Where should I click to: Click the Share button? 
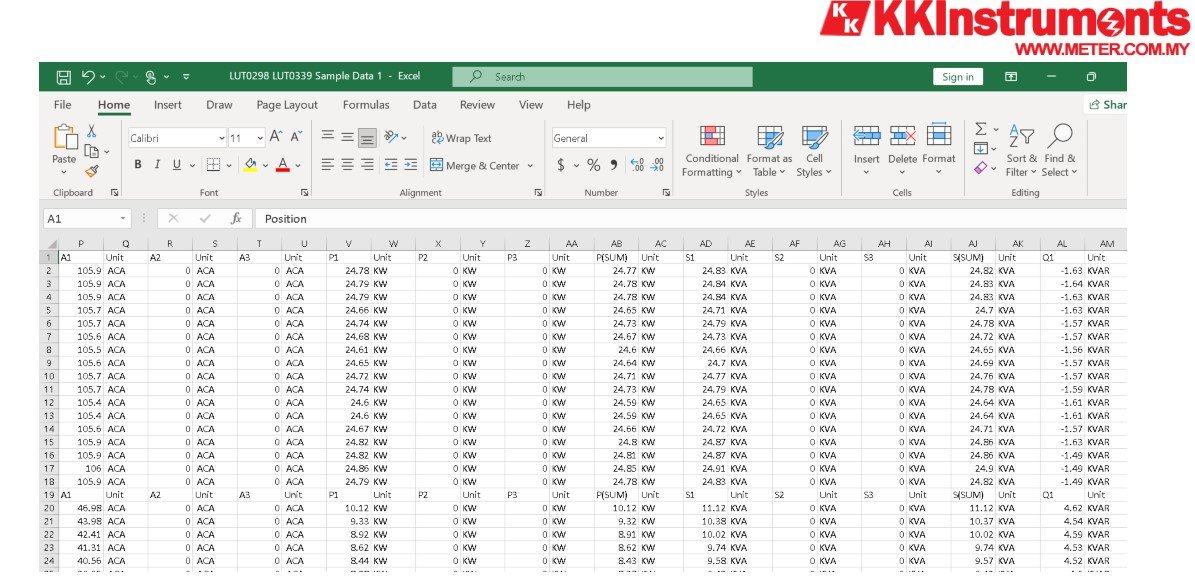[1108, 105]
